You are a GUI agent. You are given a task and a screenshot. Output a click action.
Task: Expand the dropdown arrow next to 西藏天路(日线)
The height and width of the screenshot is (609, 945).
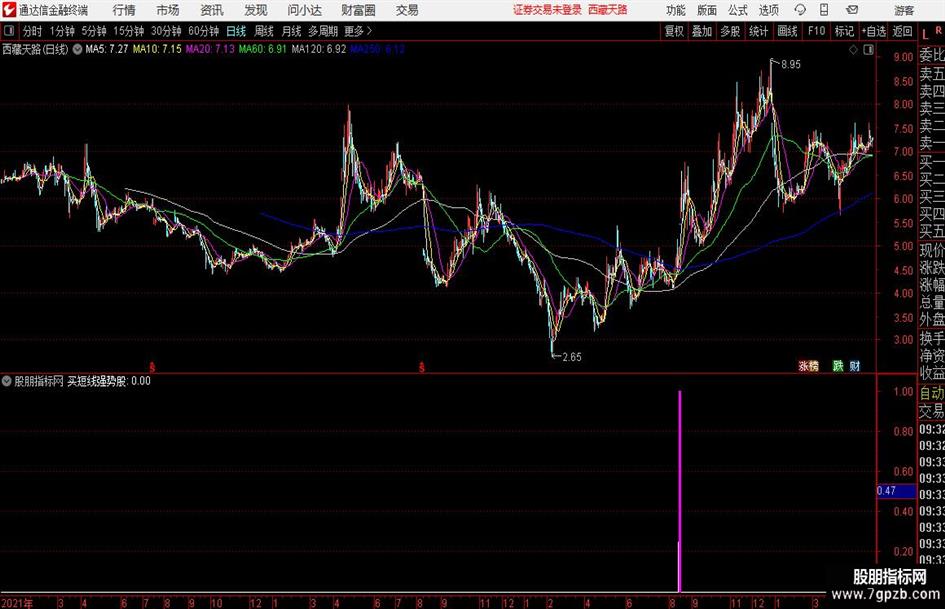click(x=77, y=49)
